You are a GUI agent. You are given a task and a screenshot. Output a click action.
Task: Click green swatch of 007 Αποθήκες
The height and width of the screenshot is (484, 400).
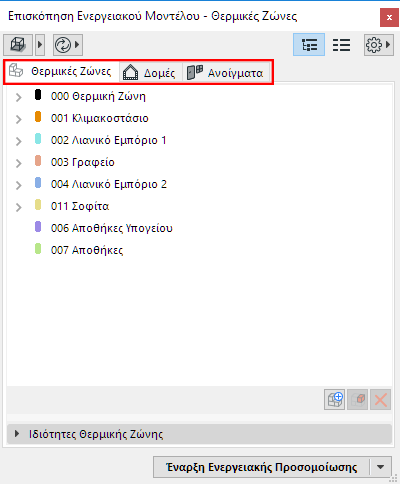[x=38, y=249]
